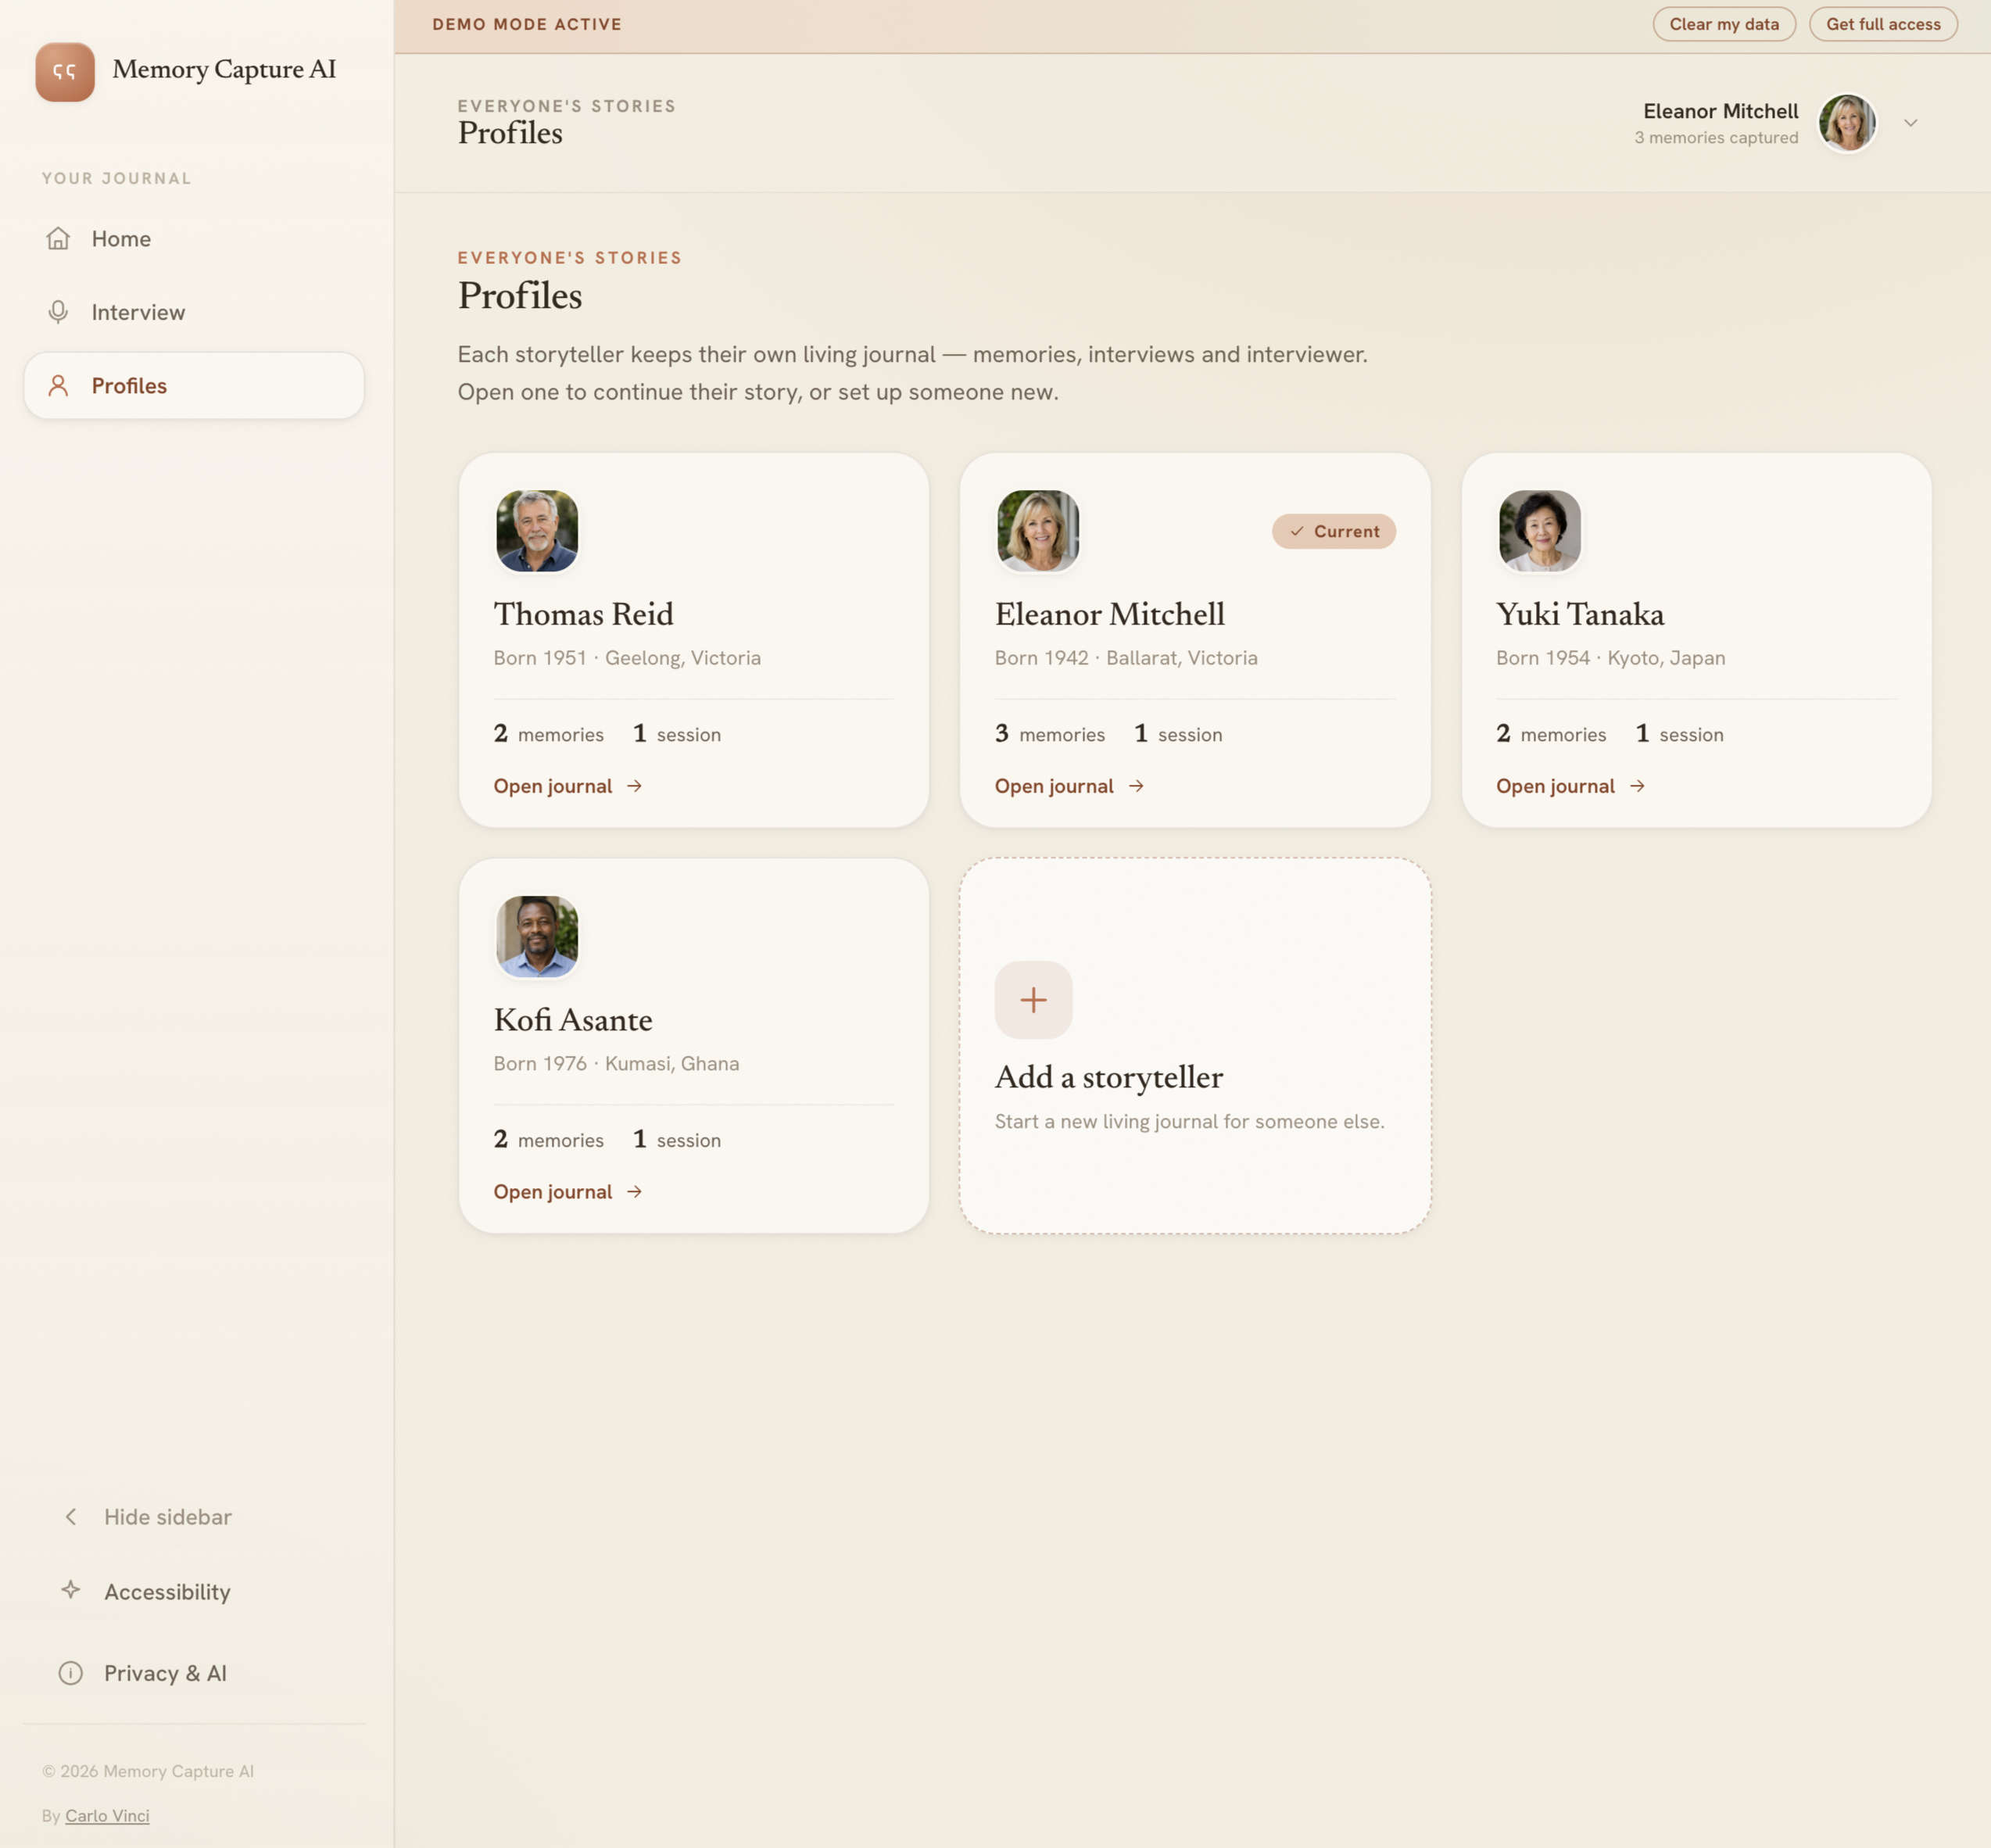Click the '3 memories captured' header text

click(x=1716, y=138)
